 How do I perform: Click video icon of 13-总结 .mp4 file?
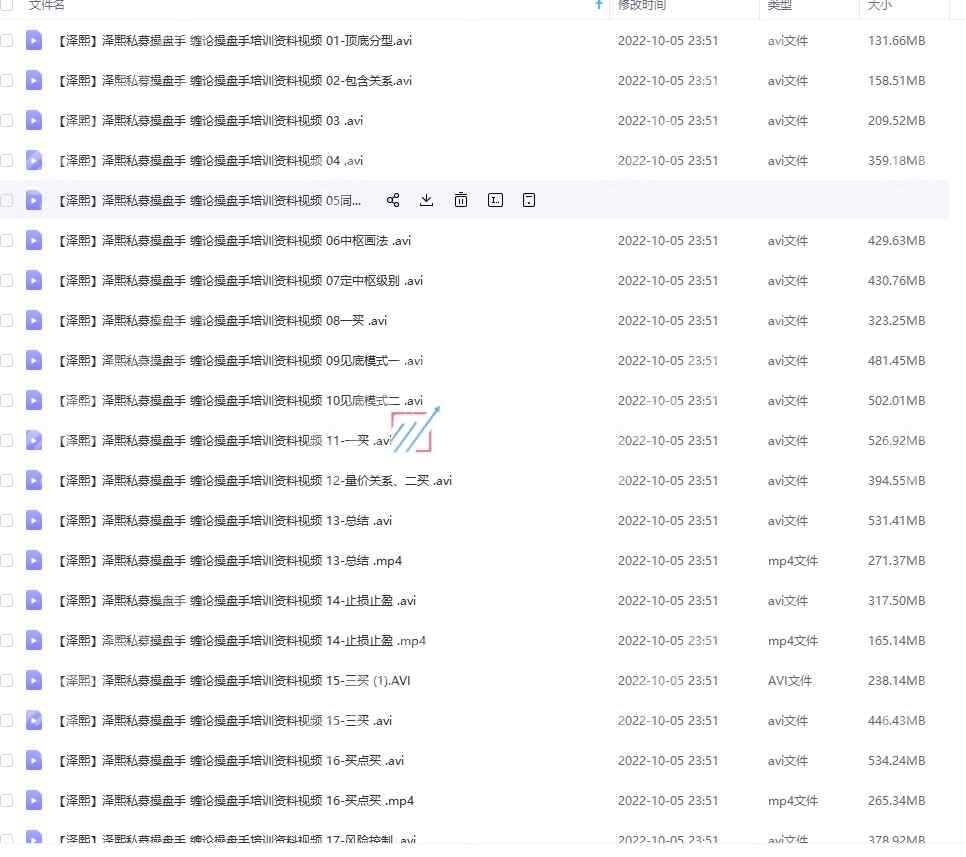click(x=34, y=560)
